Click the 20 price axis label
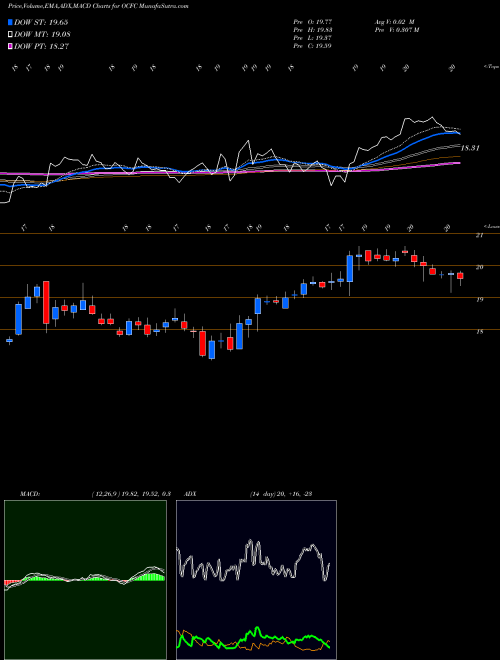 (x=479, y=267)
